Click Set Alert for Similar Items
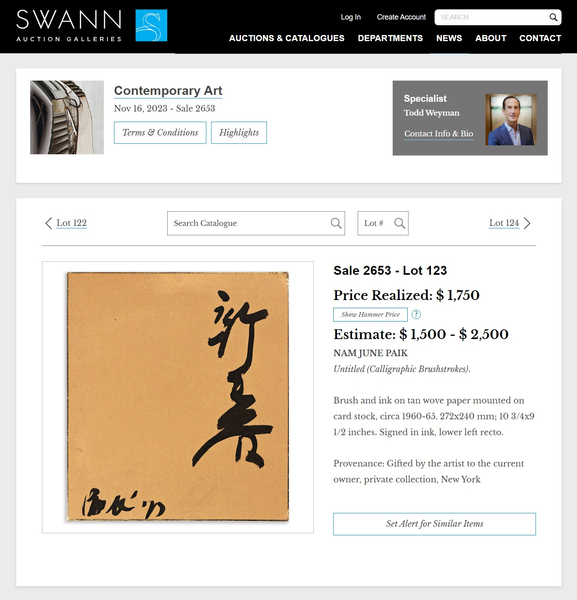This screenshot has width=577, height=600. pyautogui.click(x=434, y=524)
